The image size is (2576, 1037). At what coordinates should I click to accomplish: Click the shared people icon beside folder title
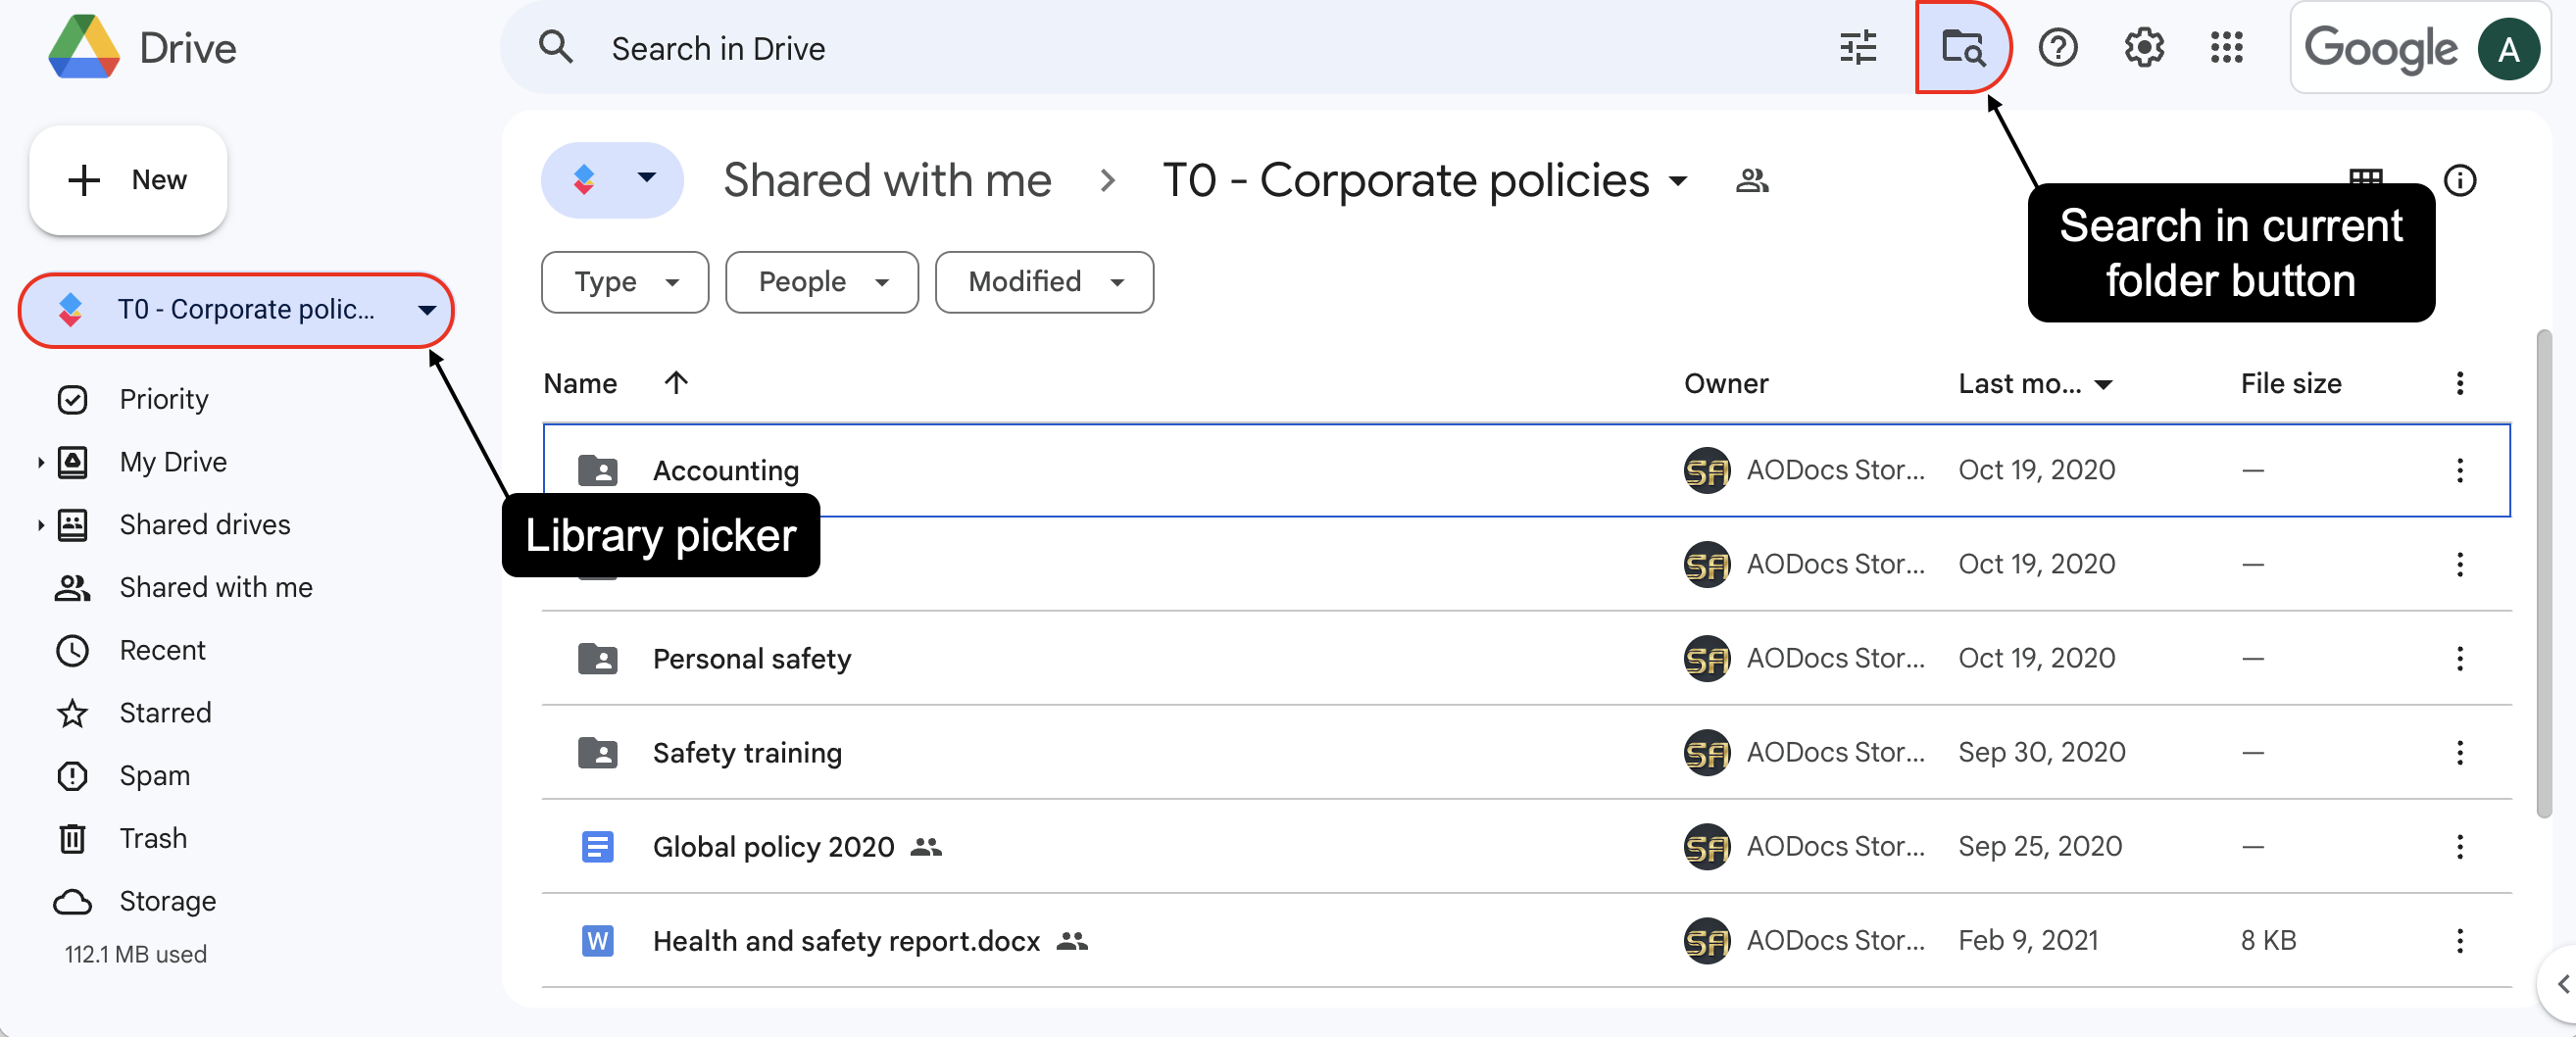(x=1752, y=181)
